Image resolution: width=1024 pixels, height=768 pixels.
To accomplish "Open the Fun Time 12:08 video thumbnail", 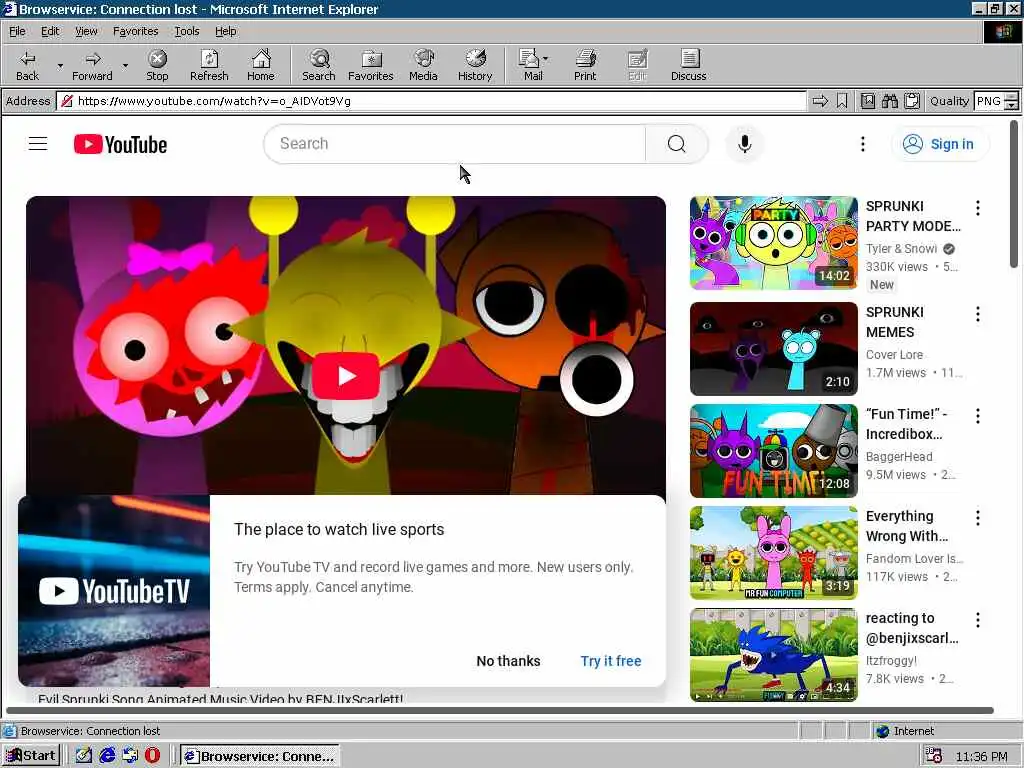I will point(773,451).
